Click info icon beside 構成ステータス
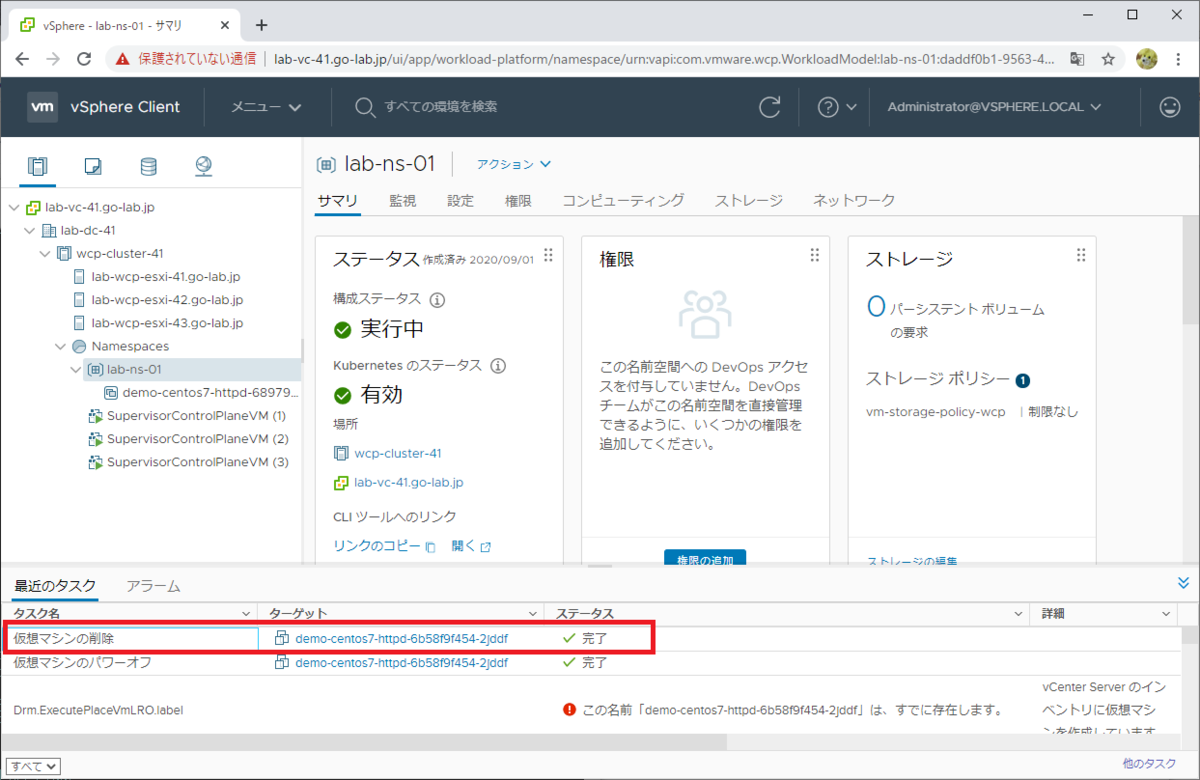The width and height of the screenshot is (1200, 780). (x=437, y=299)
